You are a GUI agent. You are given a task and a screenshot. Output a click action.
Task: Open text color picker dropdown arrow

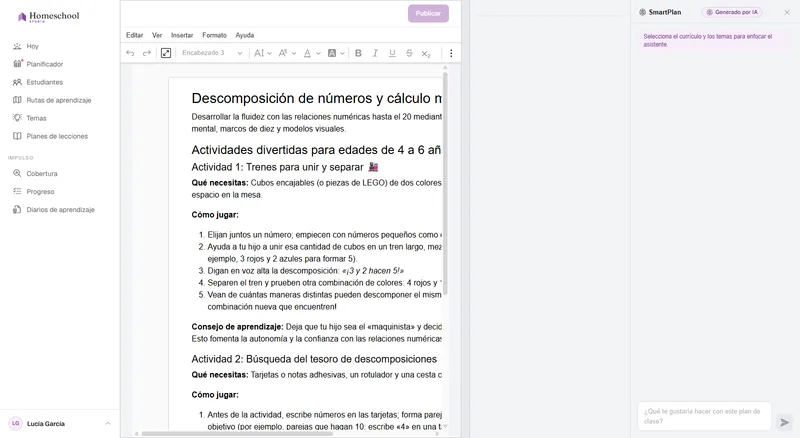pos(318,53)
